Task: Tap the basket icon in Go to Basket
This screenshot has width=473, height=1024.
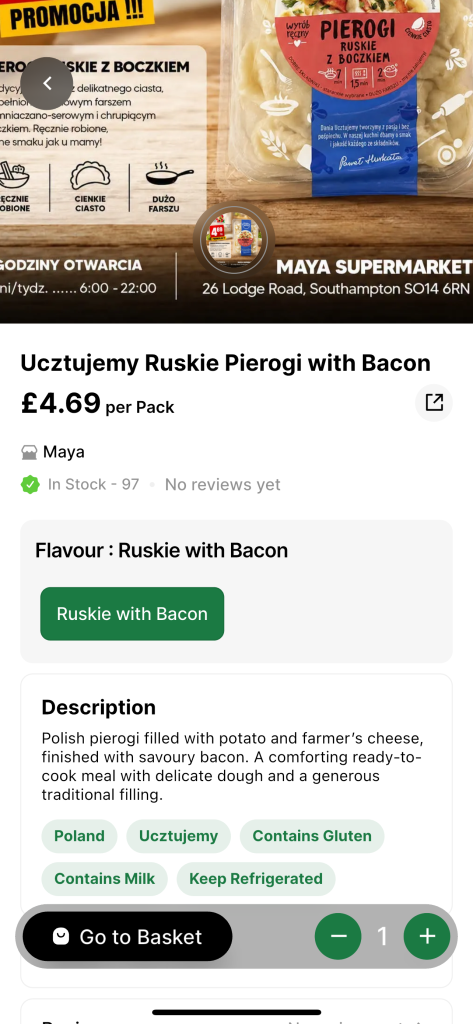Action: coord(61,936)
